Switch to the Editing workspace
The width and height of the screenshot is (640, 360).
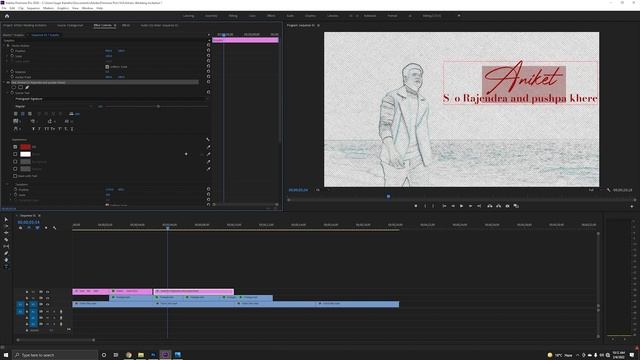click(233, 16)
